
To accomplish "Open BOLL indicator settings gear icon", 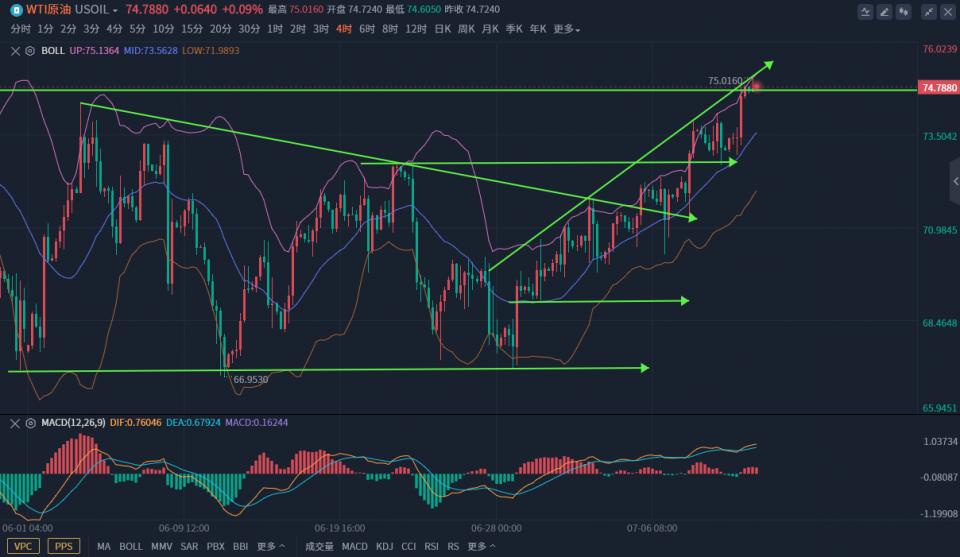I will click(30, 51).
